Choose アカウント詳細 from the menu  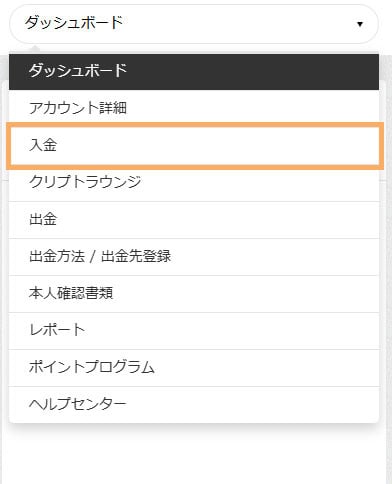[x=194, y=108]
